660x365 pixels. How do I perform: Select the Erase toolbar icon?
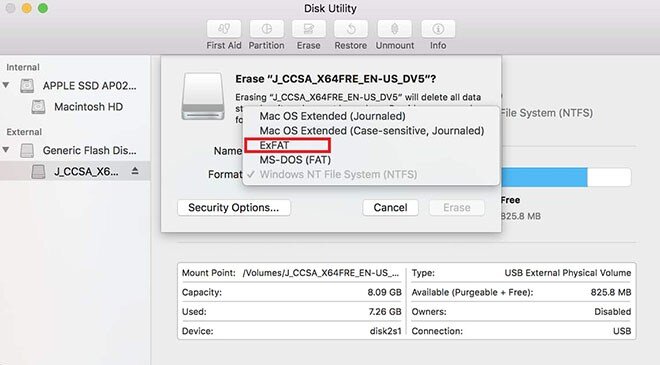[309, 29]
